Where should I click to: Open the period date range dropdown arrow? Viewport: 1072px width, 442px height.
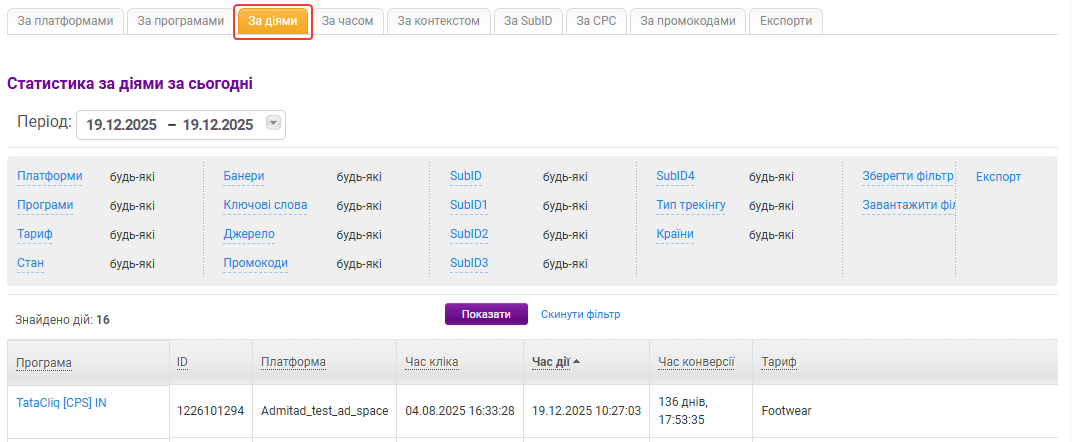[274, 124]
